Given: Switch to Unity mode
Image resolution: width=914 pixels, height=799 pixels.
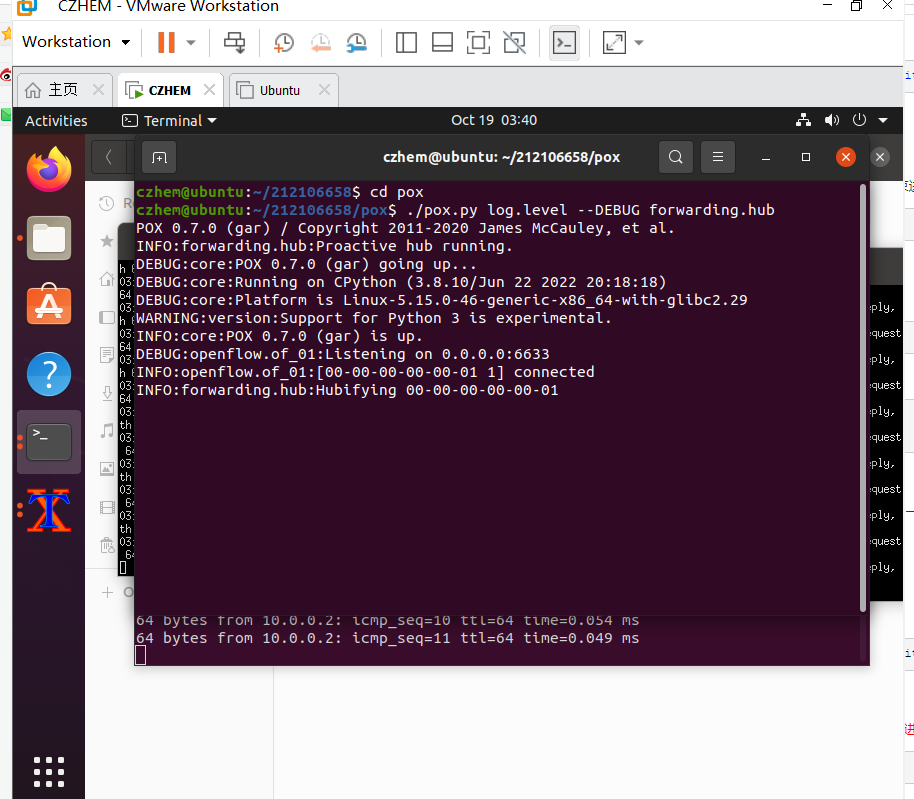Looking at the screenshot, I should pyautogui.click(x=514, y=43).
